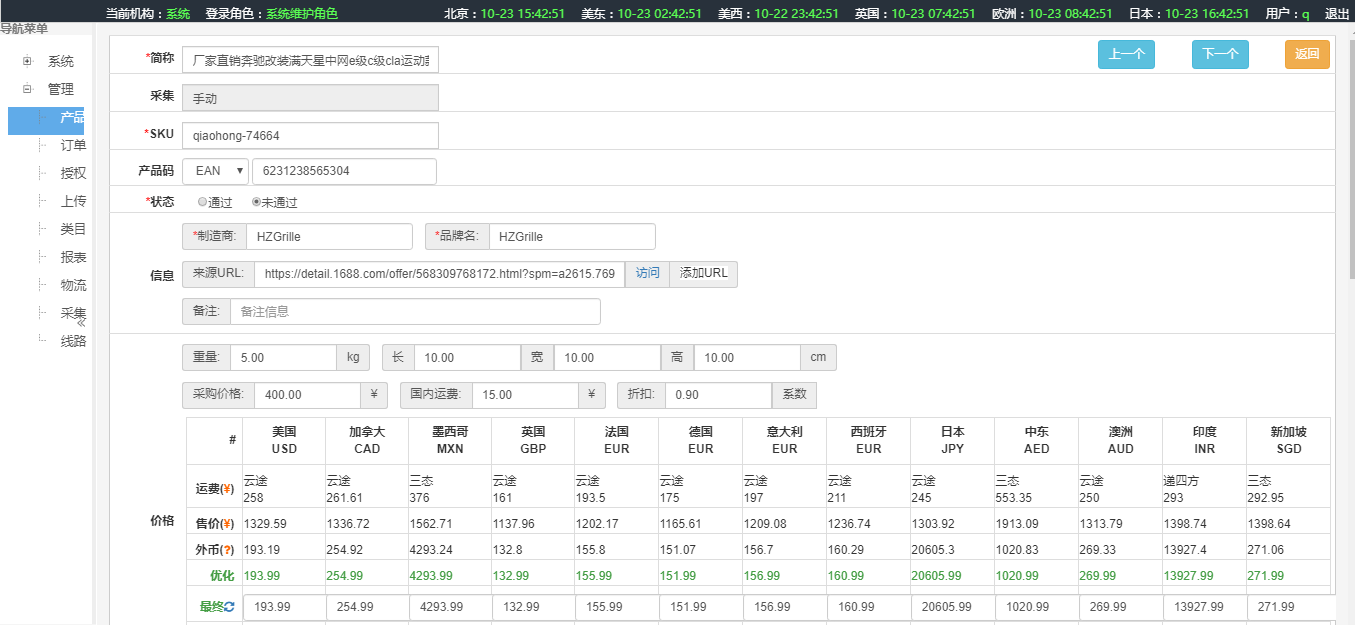Open 物流 in the navigation menu
This screenshot has height=625, width=1355.
pos(73,285)
